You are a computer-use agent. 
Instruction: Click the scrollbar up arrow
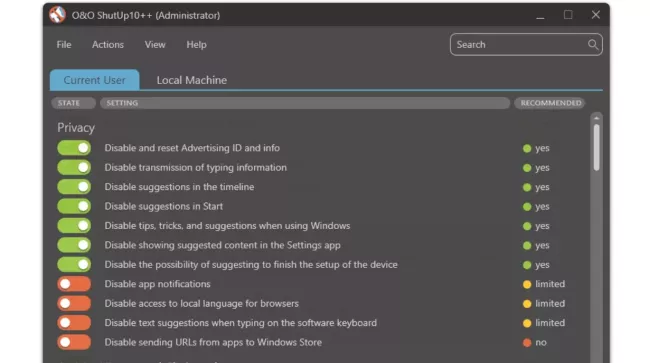tap(597, 118)
